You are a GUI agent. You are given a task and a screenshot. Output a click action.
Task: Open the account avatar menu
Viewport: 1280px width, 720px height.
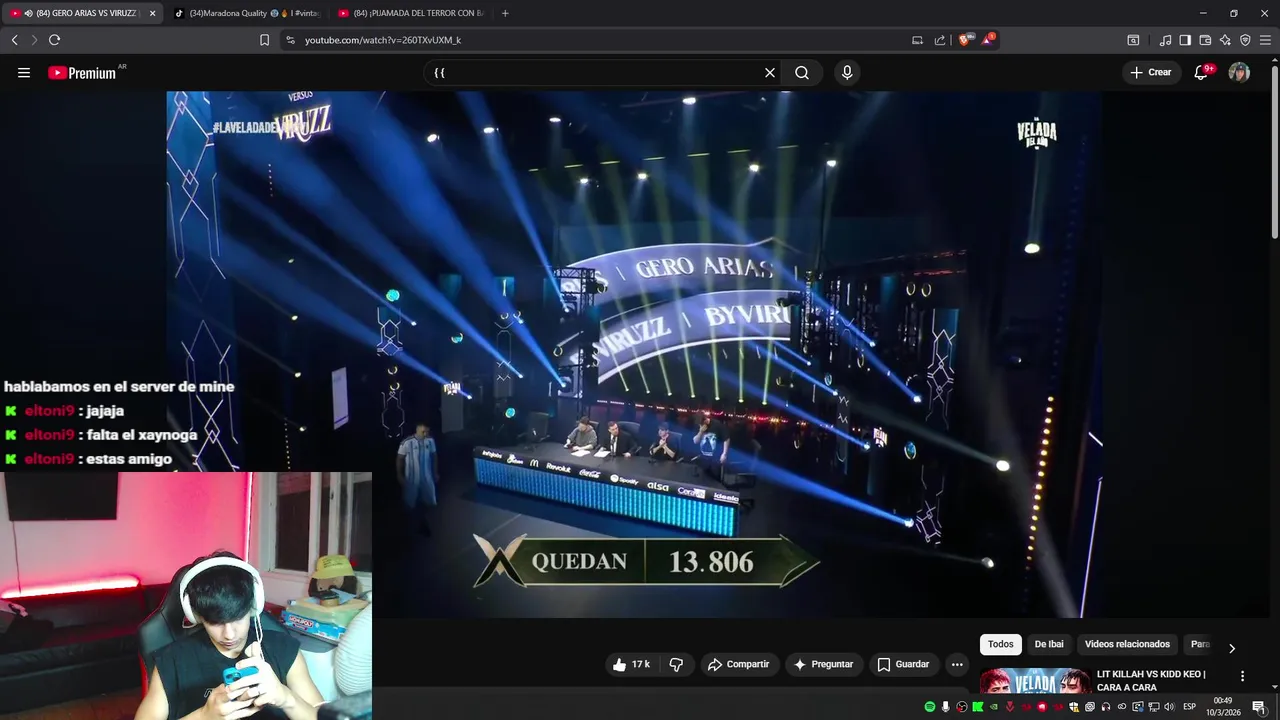pyautogui.click(x=1239, y=73)
